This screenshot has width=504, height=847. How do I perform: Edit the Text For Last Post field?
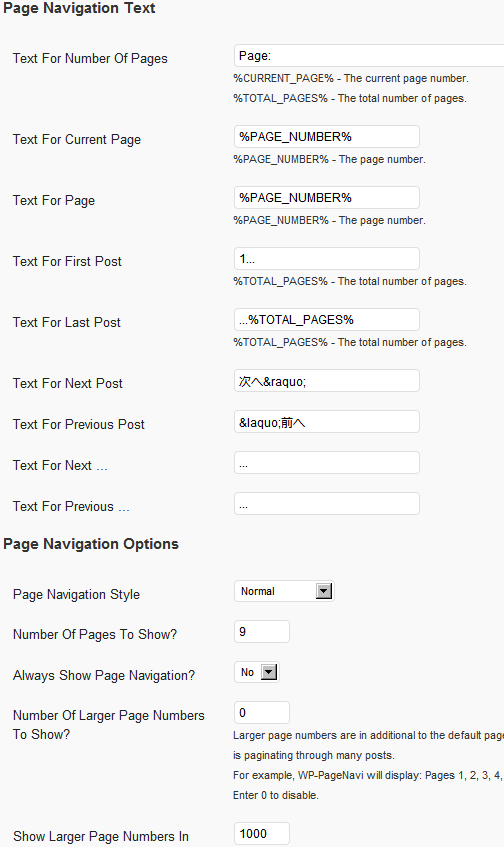(x=327, y=320)
